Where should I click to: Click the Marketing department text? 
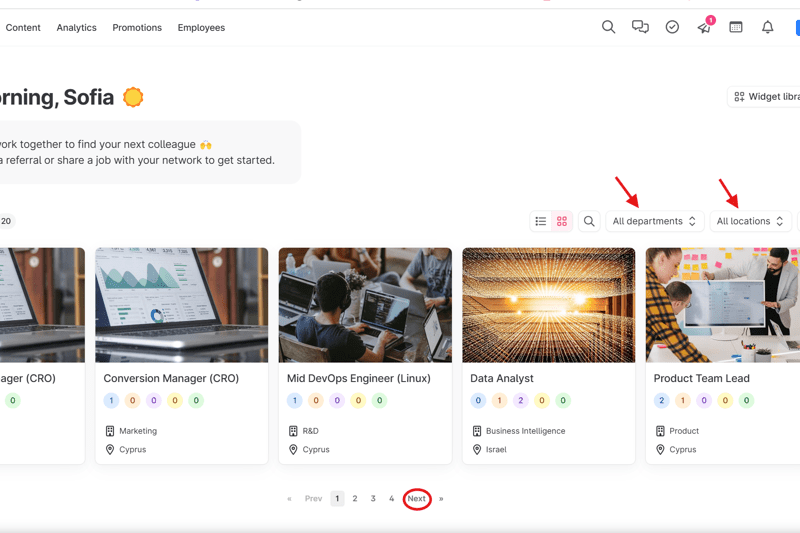(138, 431)
